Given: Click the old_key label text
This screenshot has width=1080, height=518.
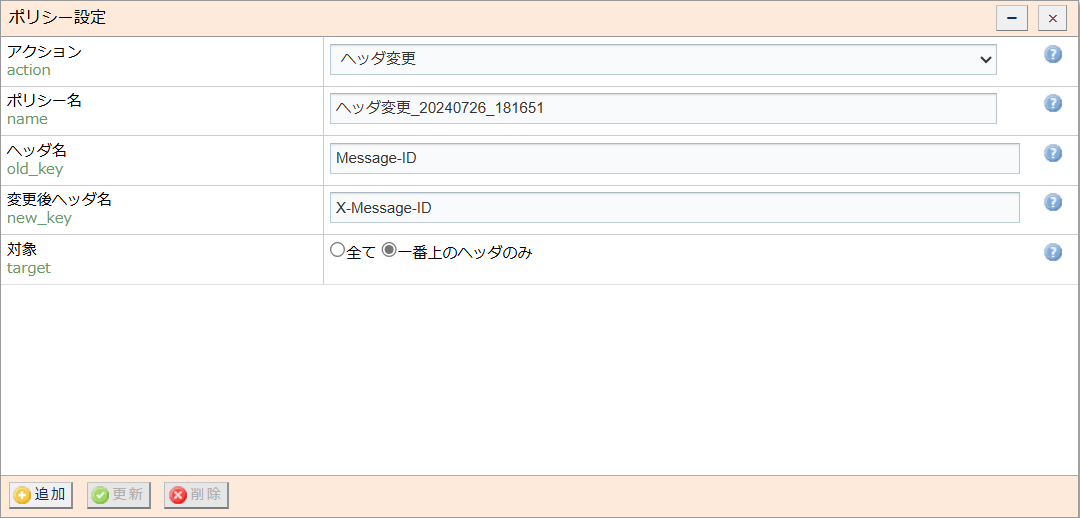Looking at the screenshot, I should point(33,169).
